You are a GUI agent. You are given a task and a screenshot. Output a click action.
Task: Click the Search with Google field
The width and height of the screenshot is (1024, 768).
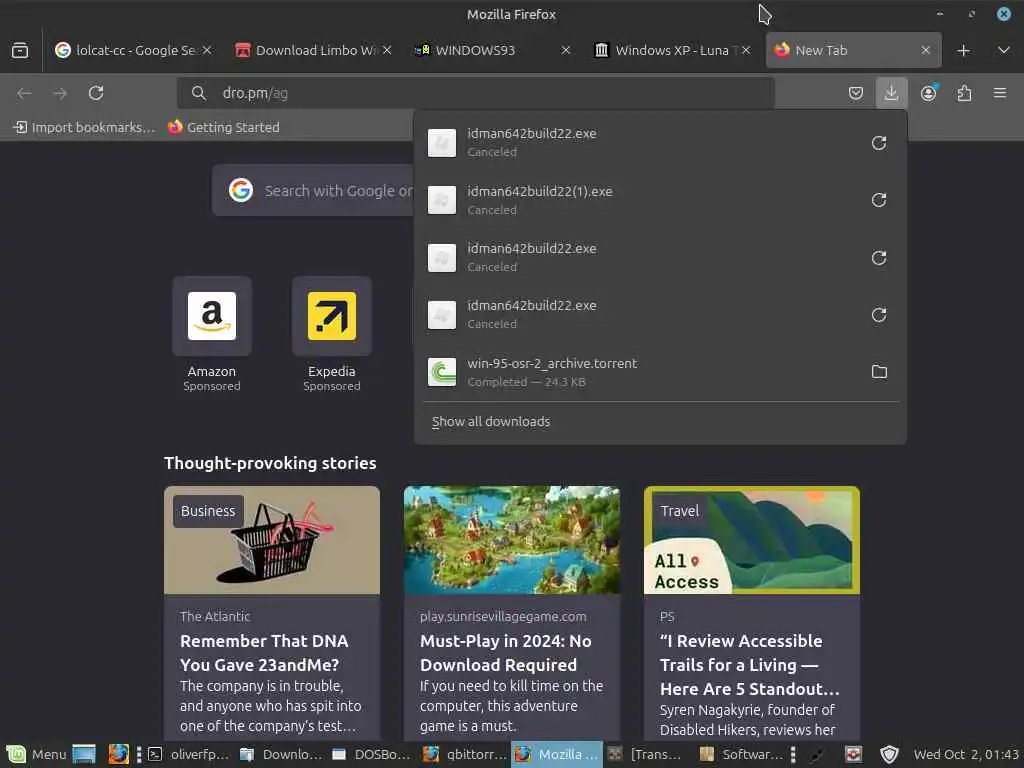[x=313, y=191]
